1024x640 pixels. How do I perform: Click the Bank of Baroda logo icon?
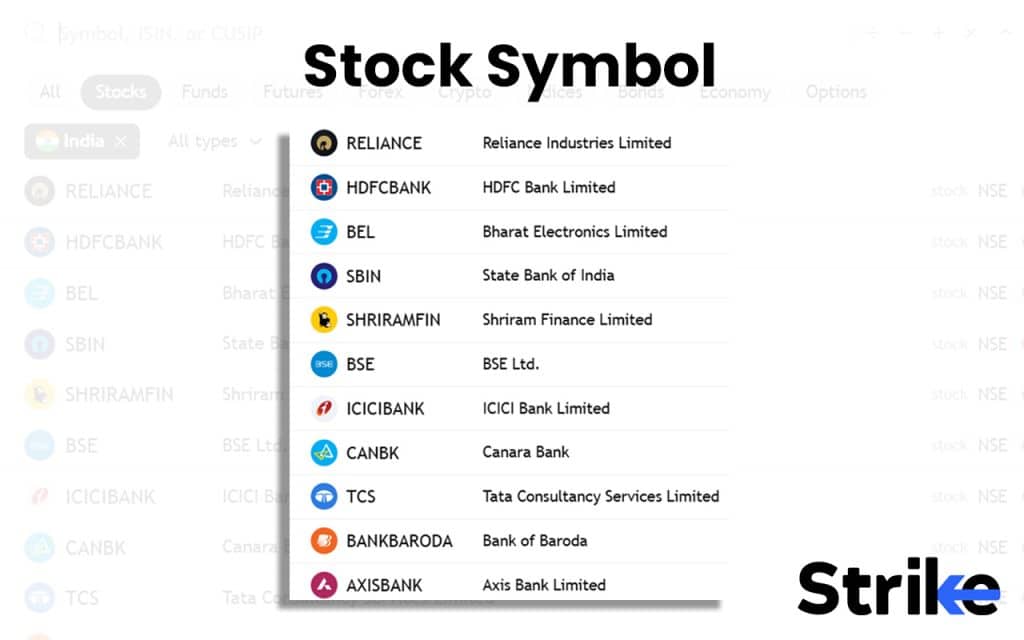(x=324, y=540)
